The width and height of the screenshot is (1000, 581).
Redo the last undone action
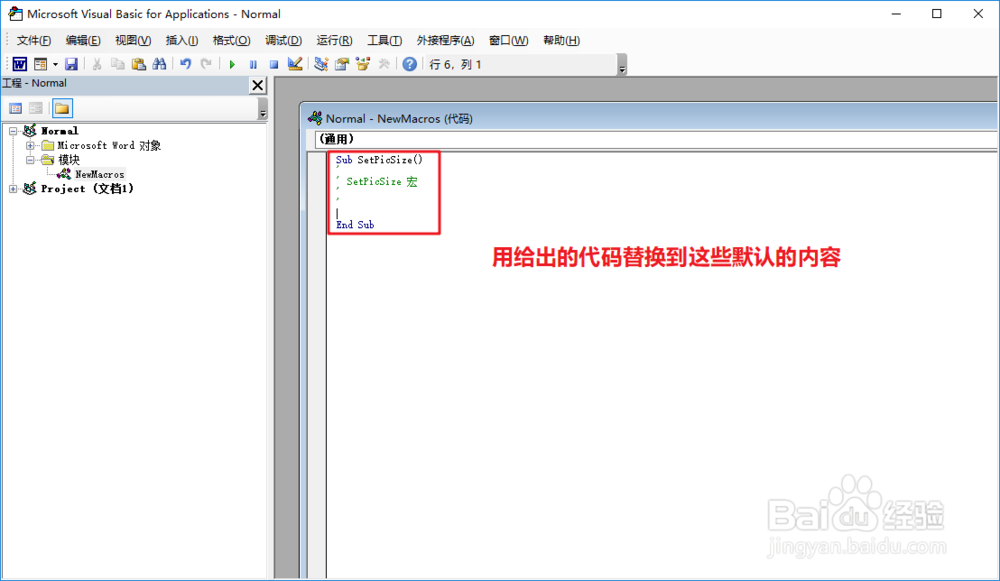206,64
